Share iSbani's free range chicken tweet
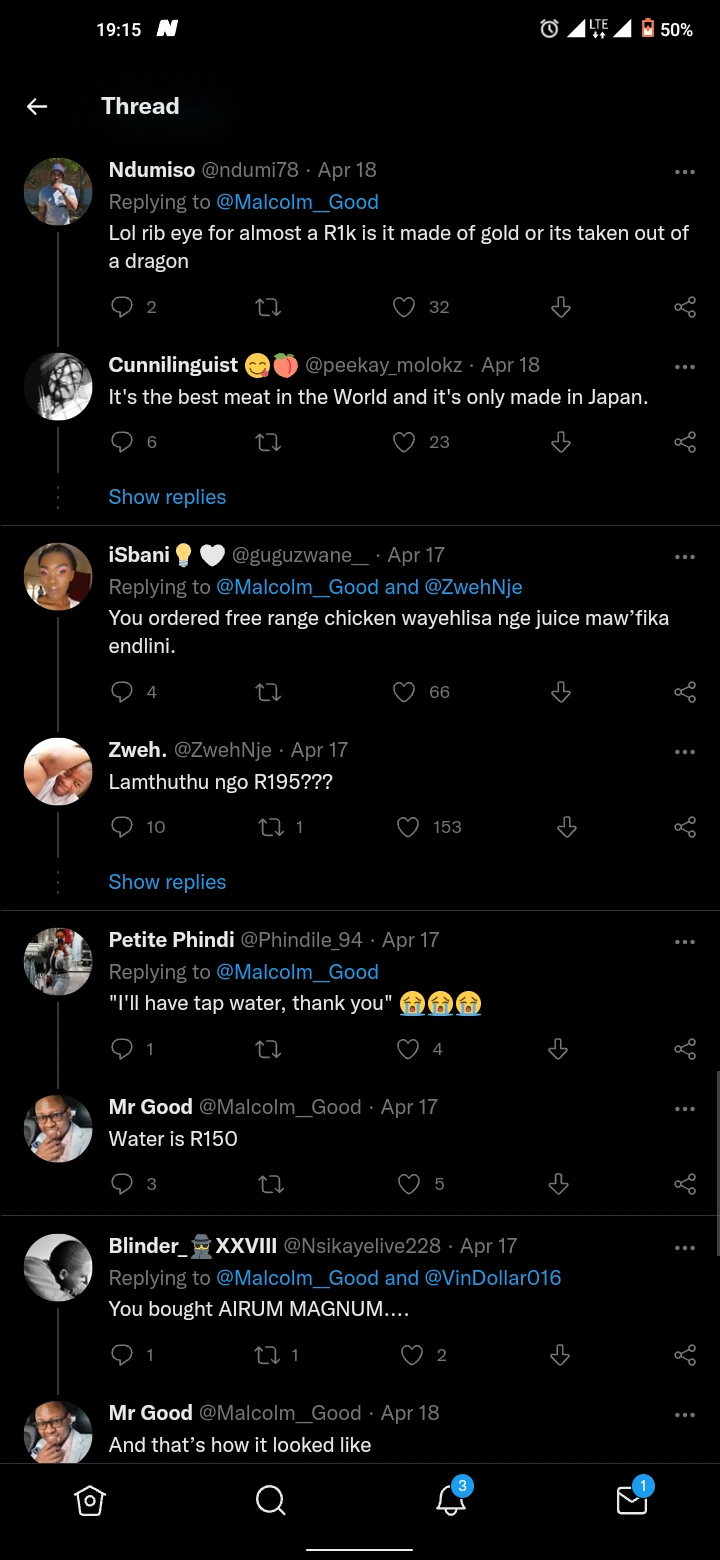The height and width of the screenshot is (1560, 720). click(685, 692)
